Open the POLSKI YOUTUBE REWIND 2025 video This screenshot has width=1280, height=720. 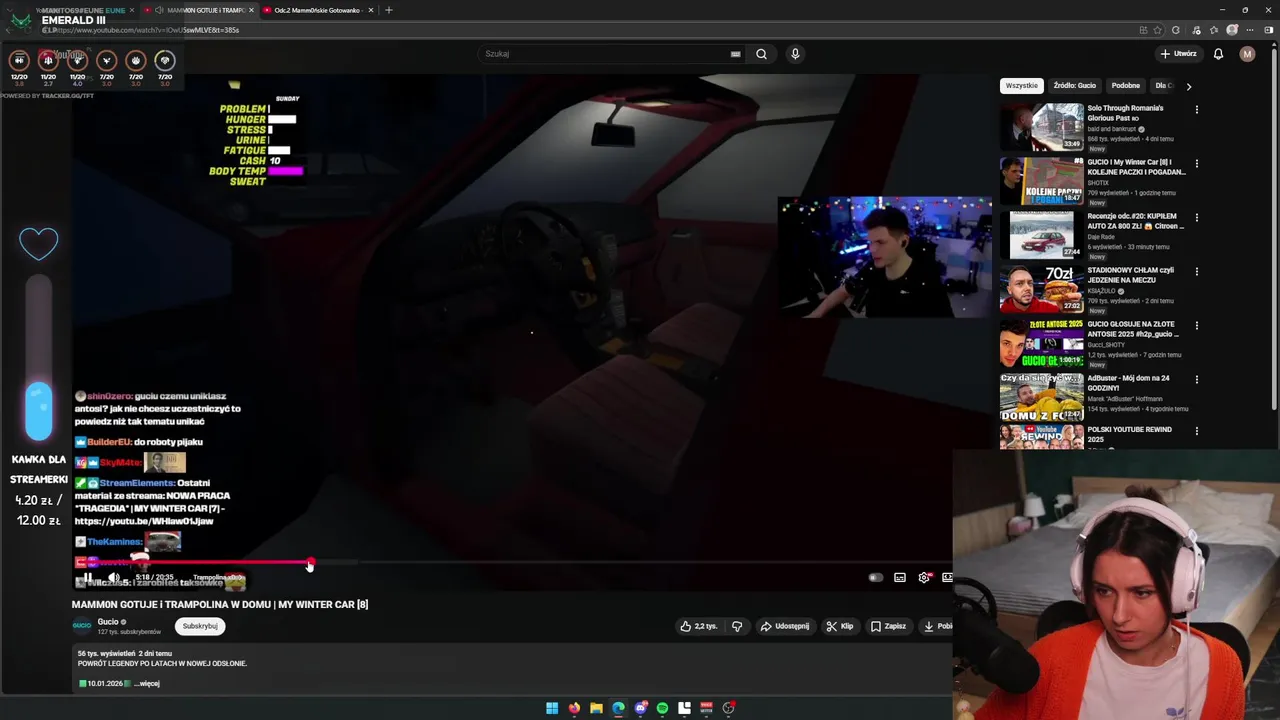(1130, 435)
